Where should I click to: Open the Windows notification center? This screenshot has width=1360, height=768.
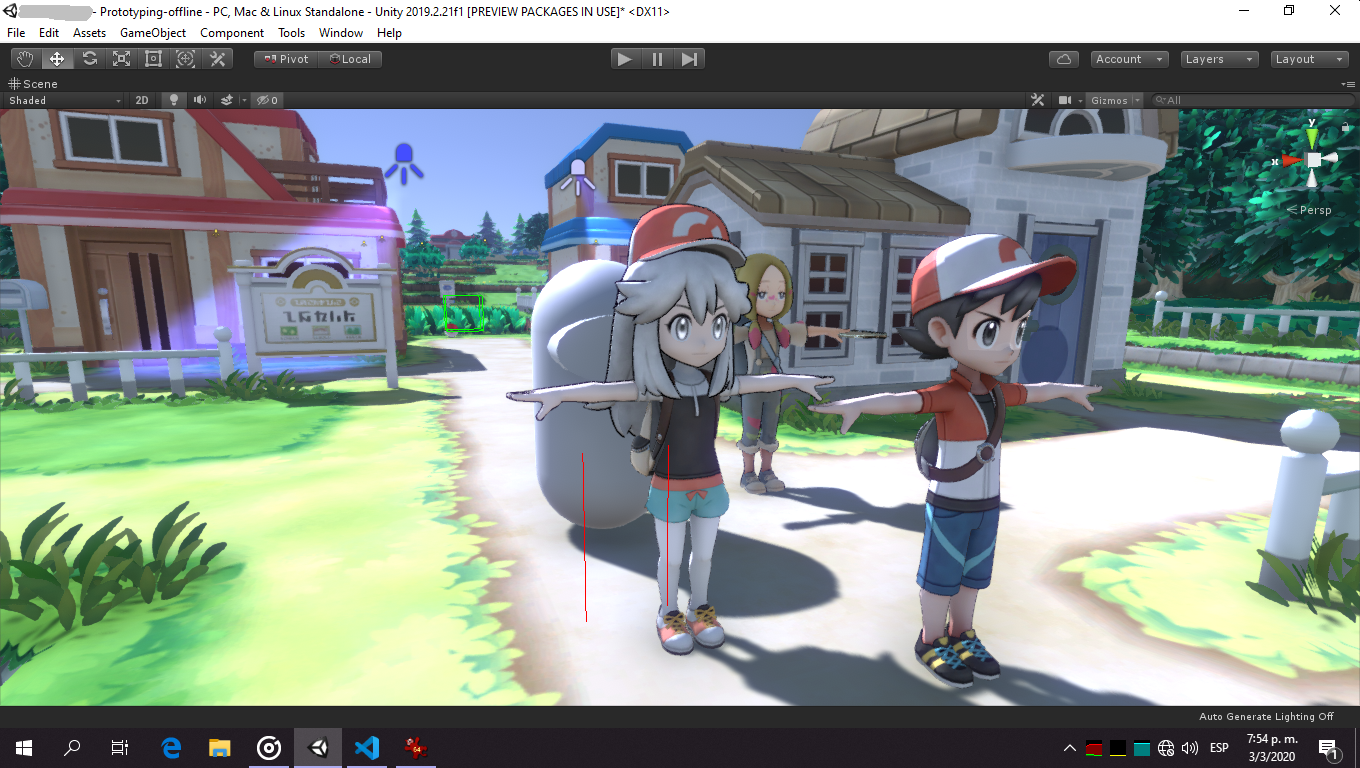point(1329,748)
